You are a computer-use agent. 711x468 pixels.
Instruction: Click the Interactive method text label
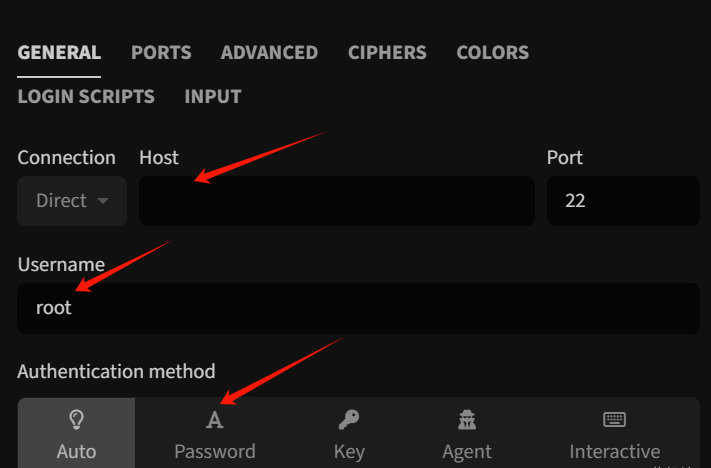click(x=614, y=452)
